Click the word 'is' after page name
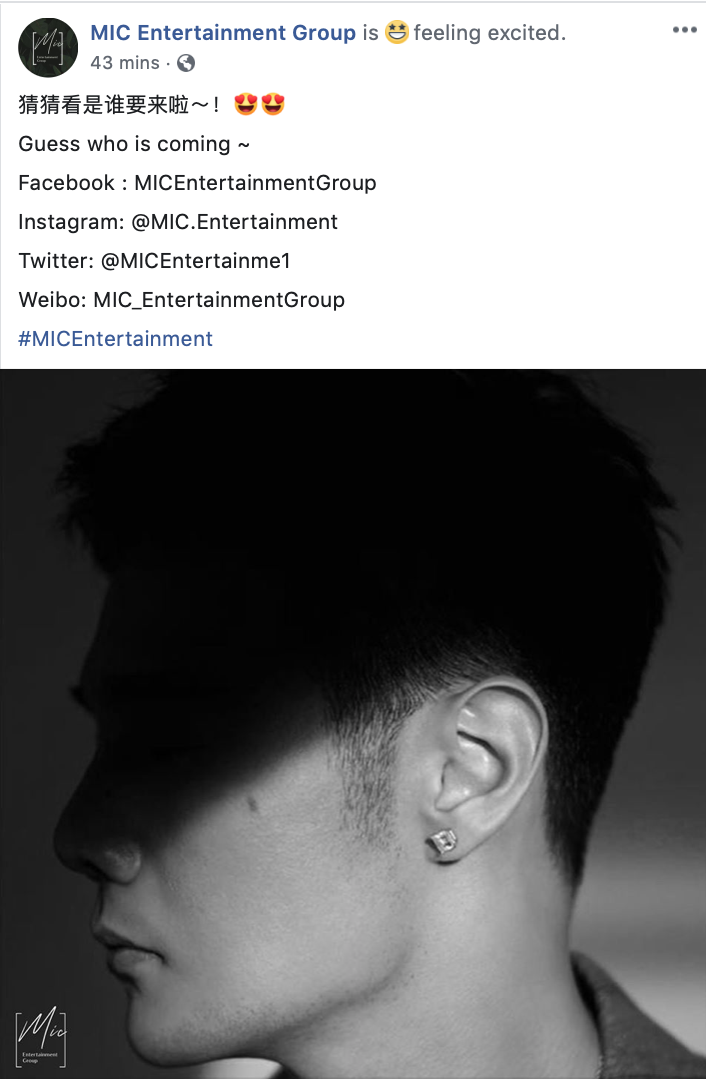 click(x=370, y=32)
